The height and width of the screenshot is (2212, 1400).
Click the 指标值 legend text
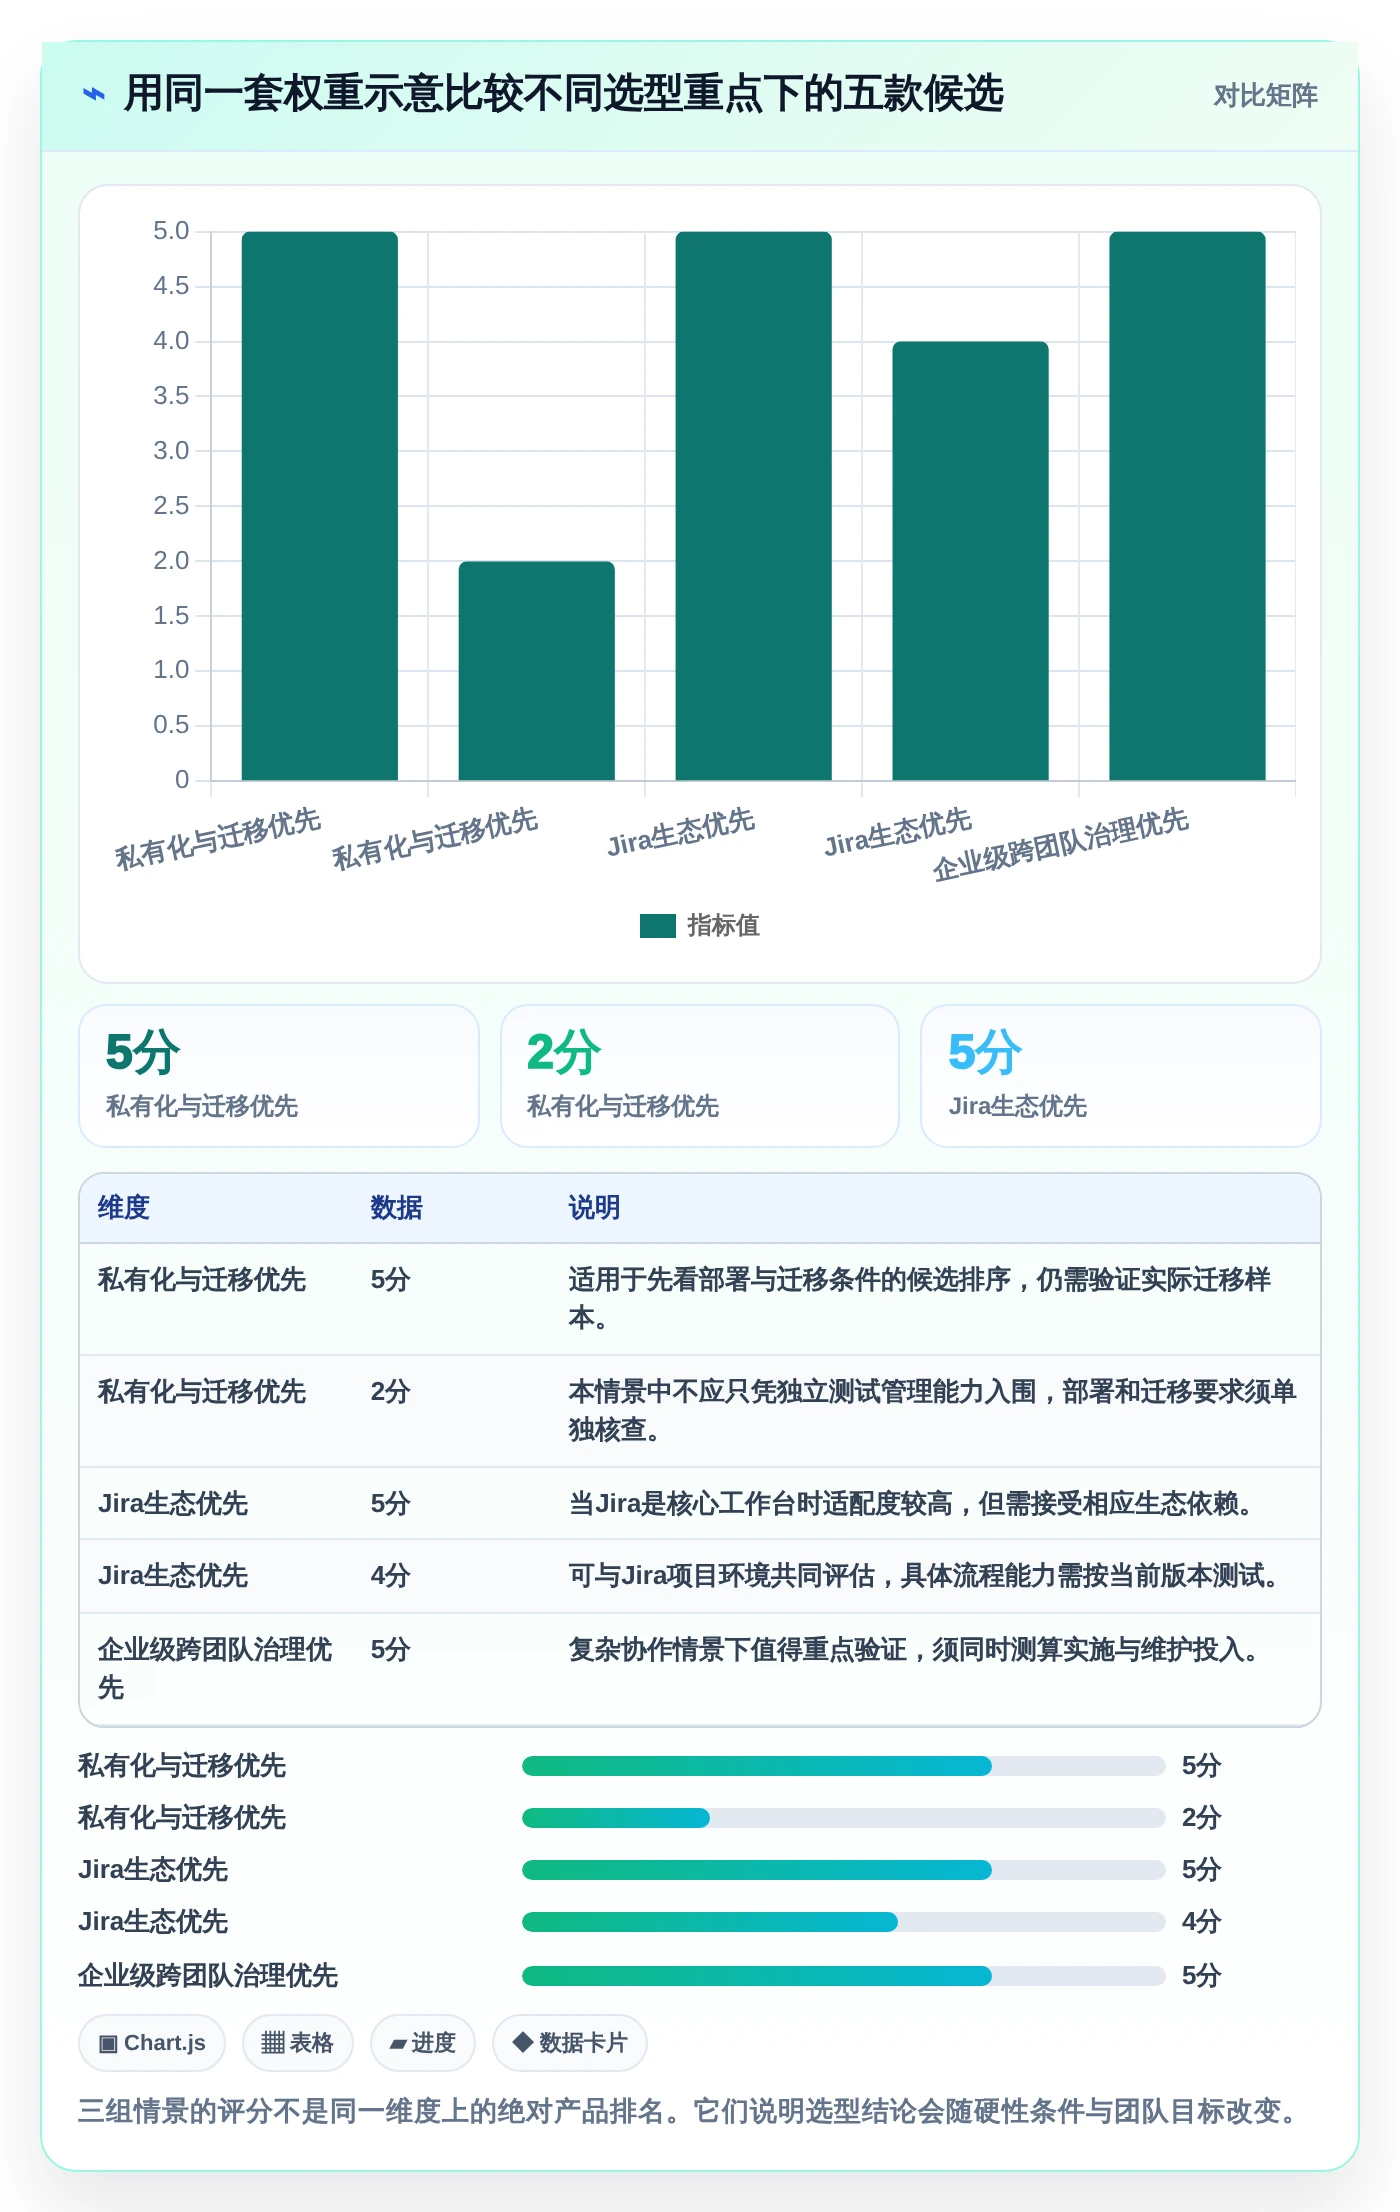723,926
